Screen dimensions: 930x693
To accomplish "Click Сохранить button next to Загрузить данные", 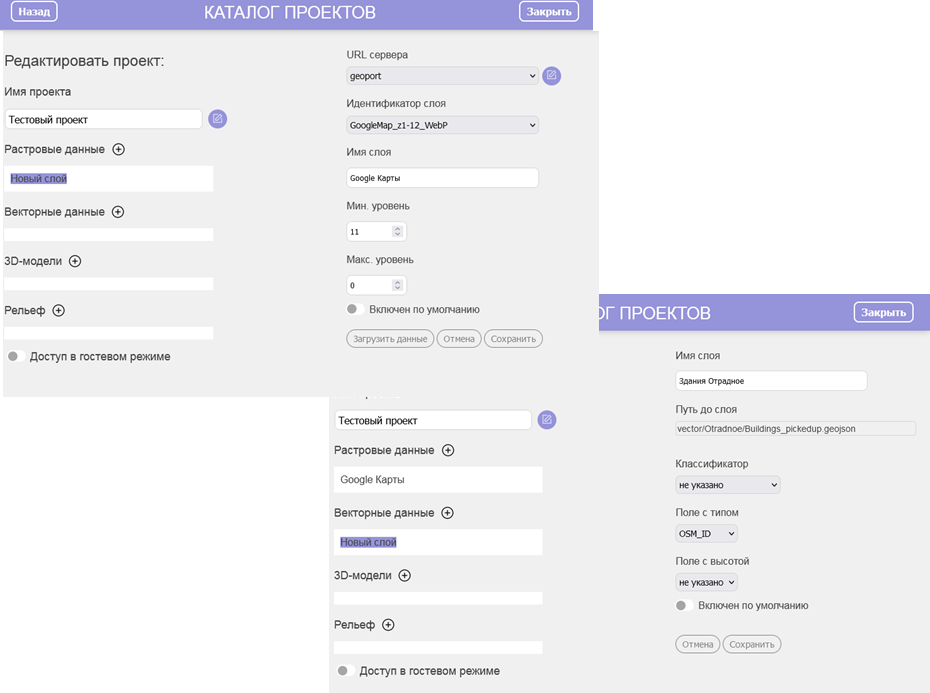I will click(x=513, y=339).
